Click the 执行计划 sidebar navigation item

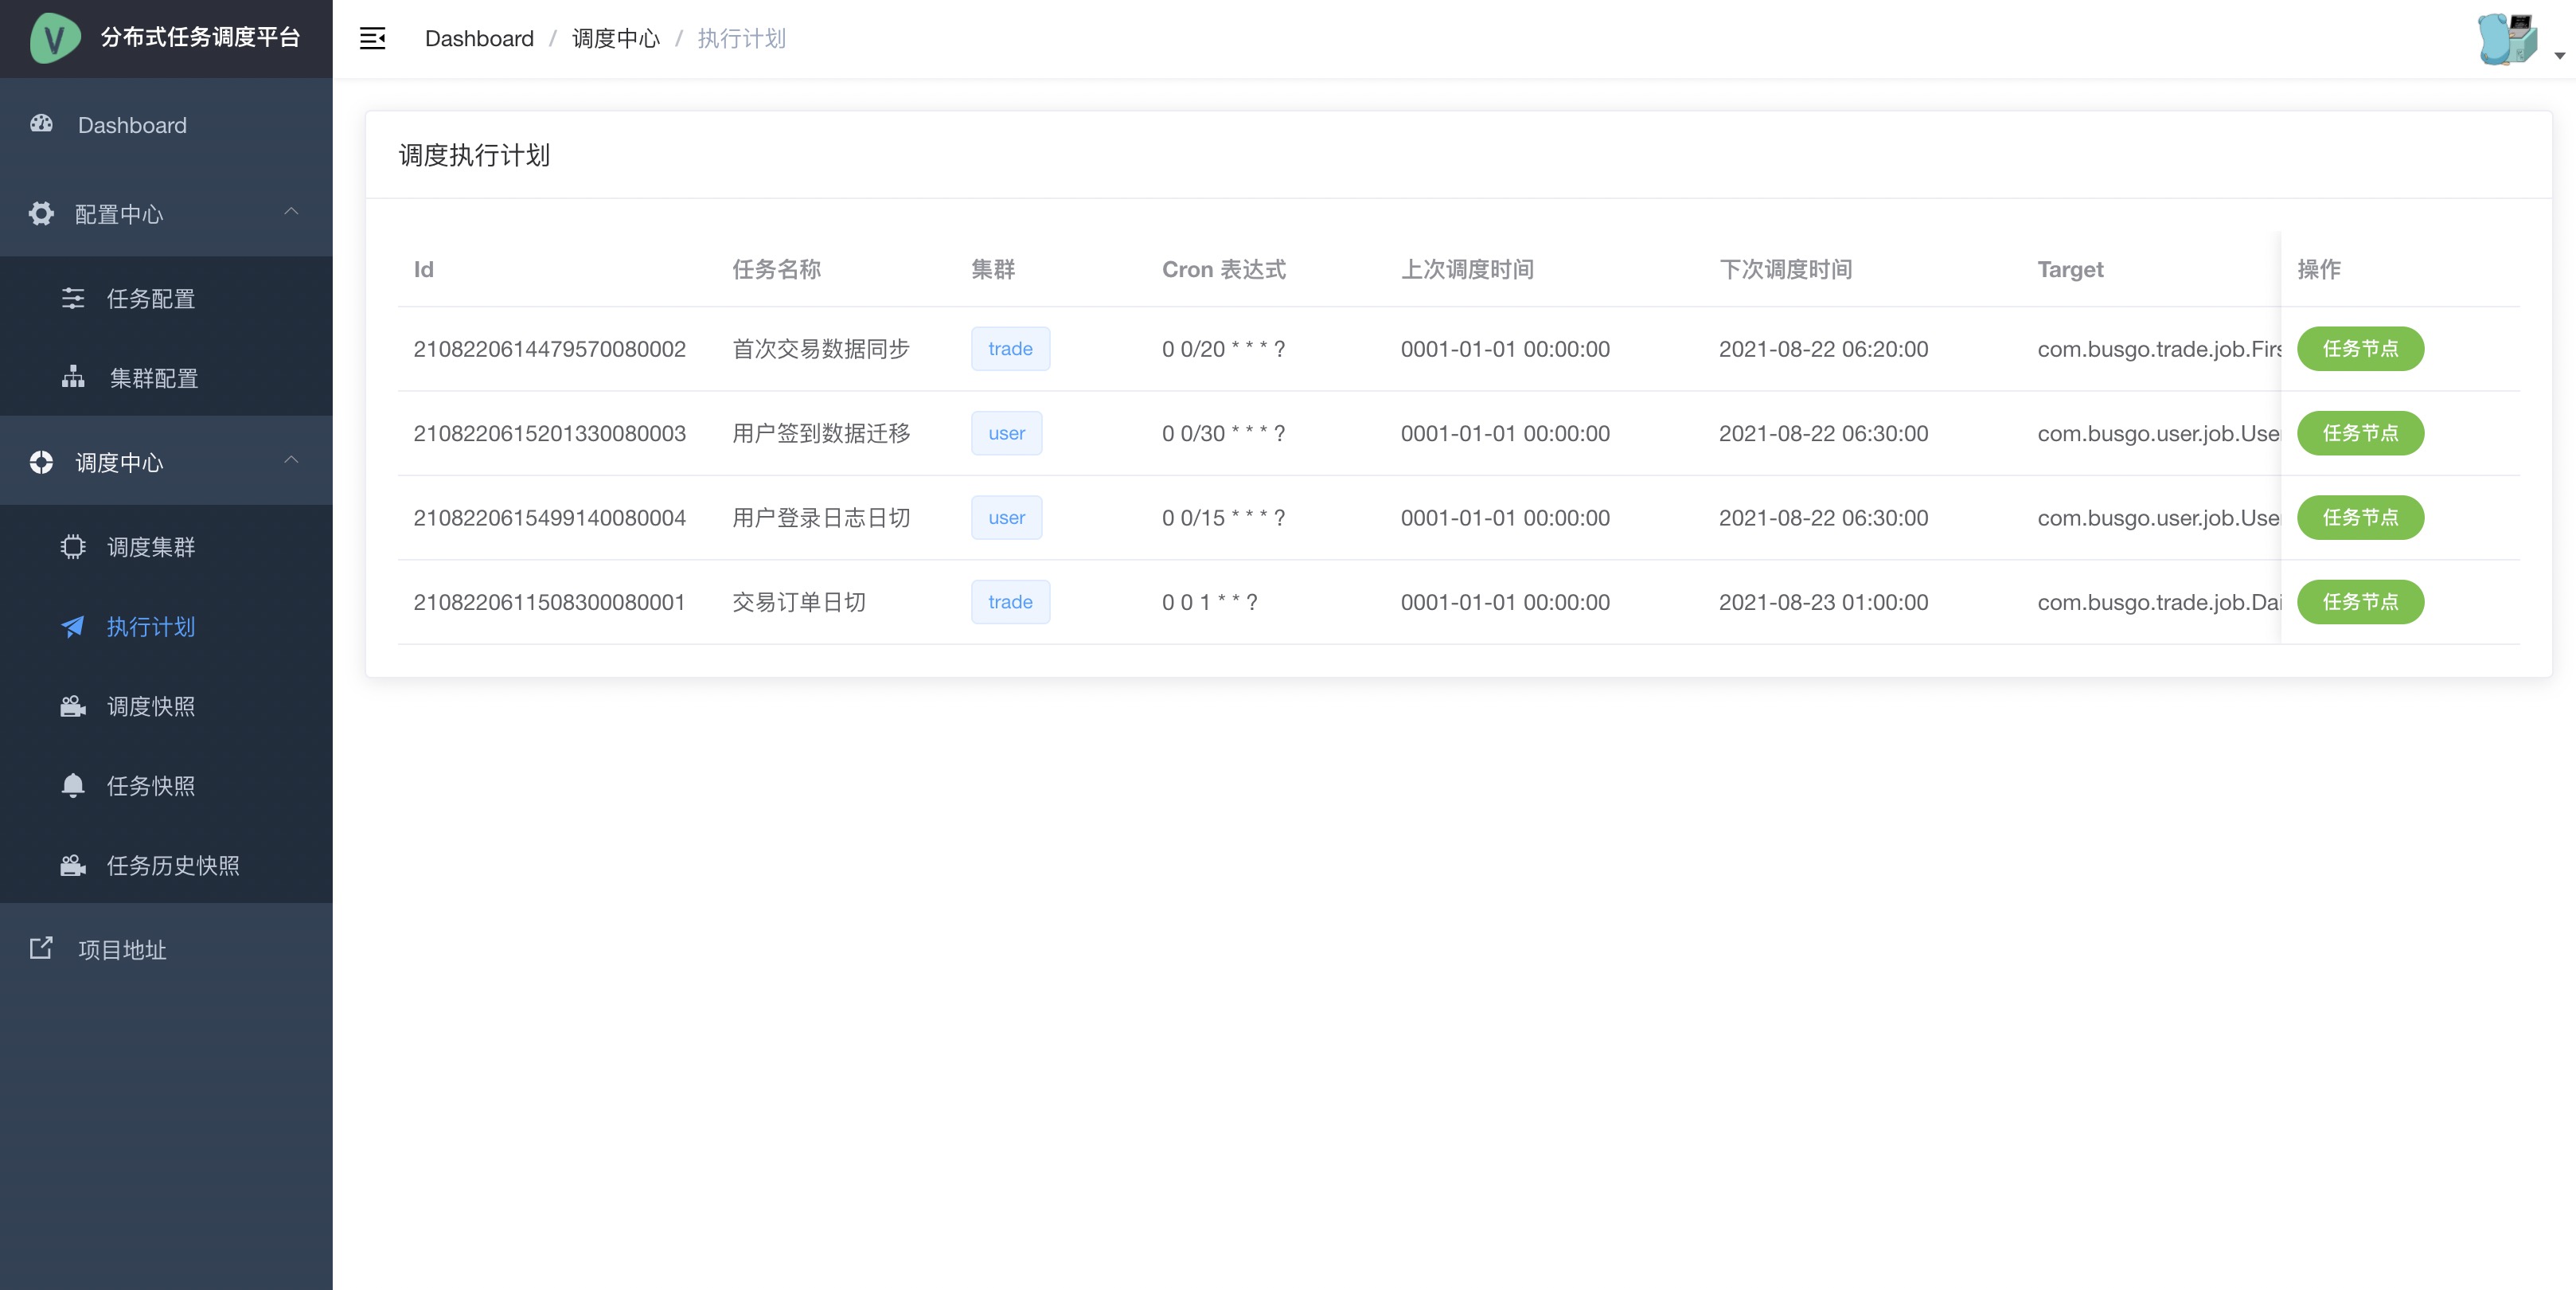(153, 627)
